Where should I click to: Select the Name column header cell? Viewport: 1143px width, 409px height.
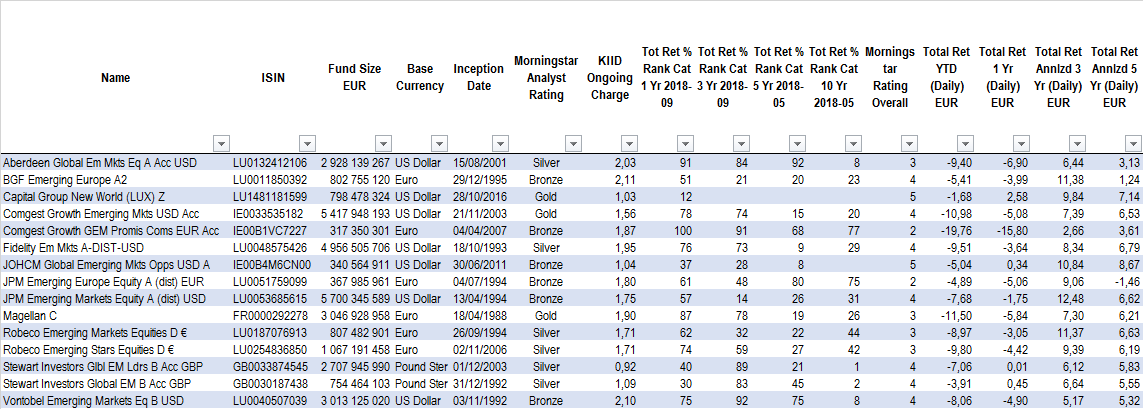(x=116, y=76)
